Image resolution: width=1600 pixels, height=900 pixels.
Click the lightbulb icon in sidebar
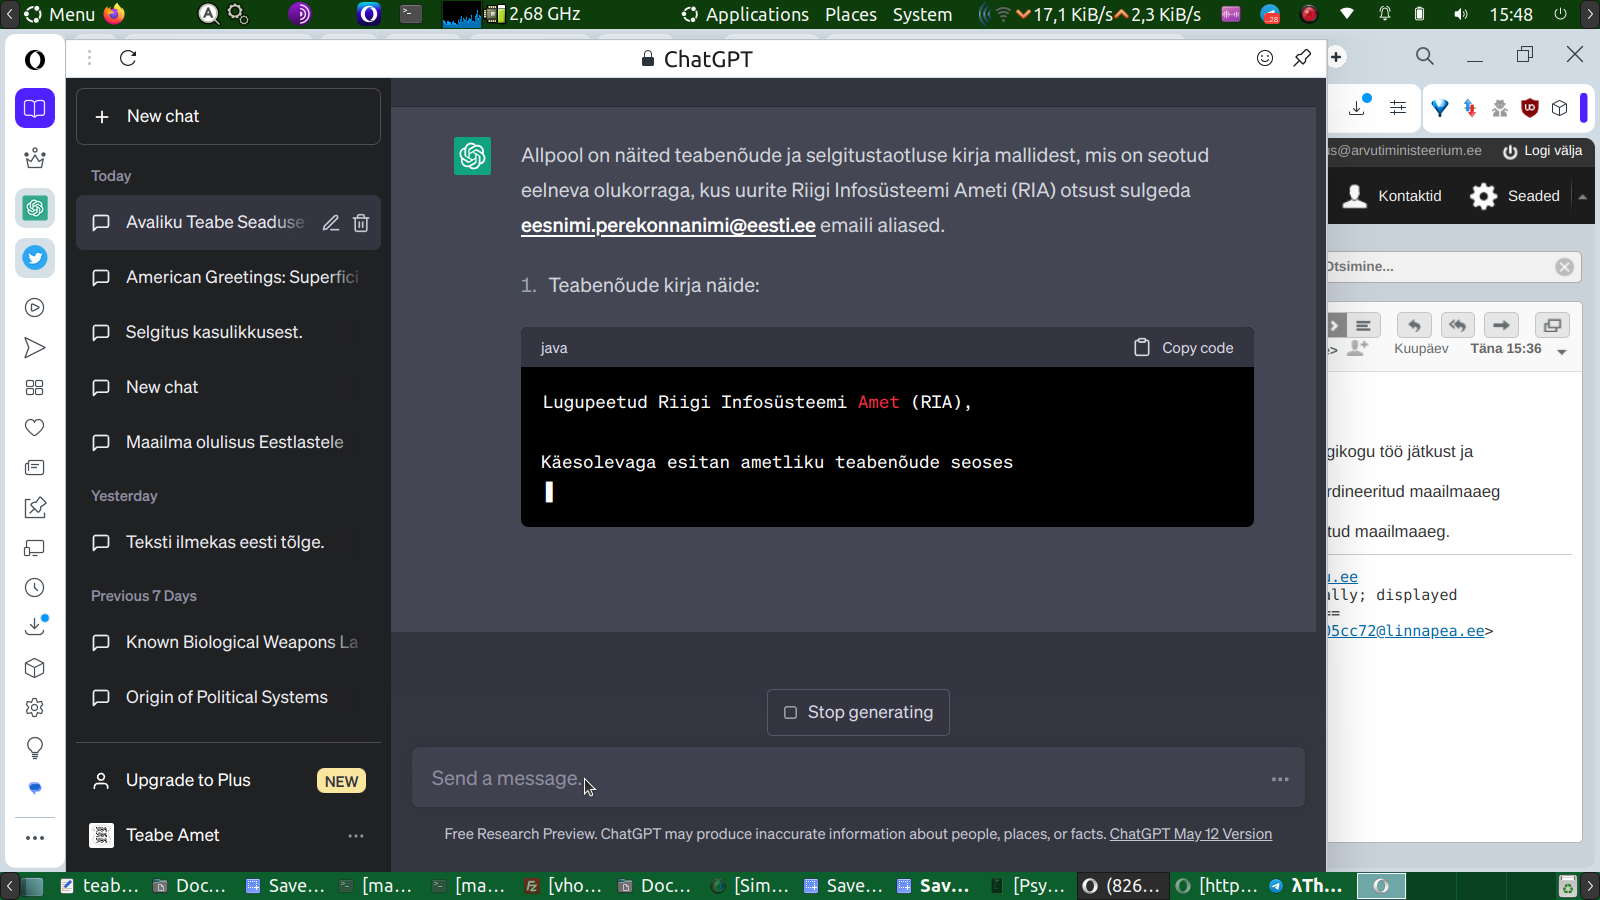click(x=35, y=748)
